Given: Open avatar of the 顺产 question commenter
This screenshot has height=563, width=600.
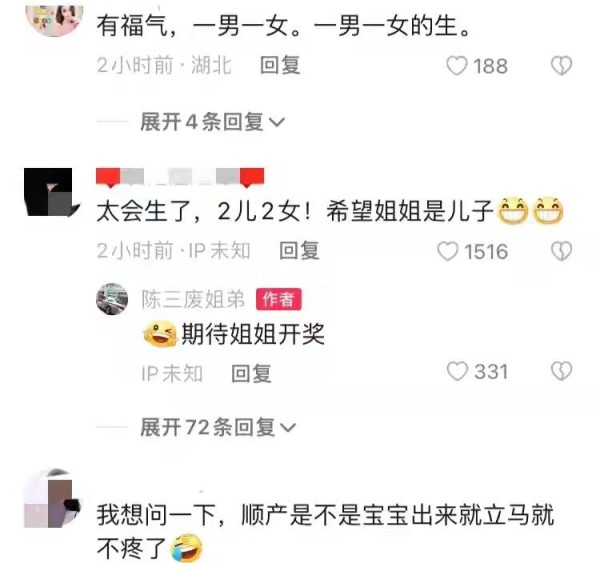Looking at the screenshot, I should click(x=52, y=498).
